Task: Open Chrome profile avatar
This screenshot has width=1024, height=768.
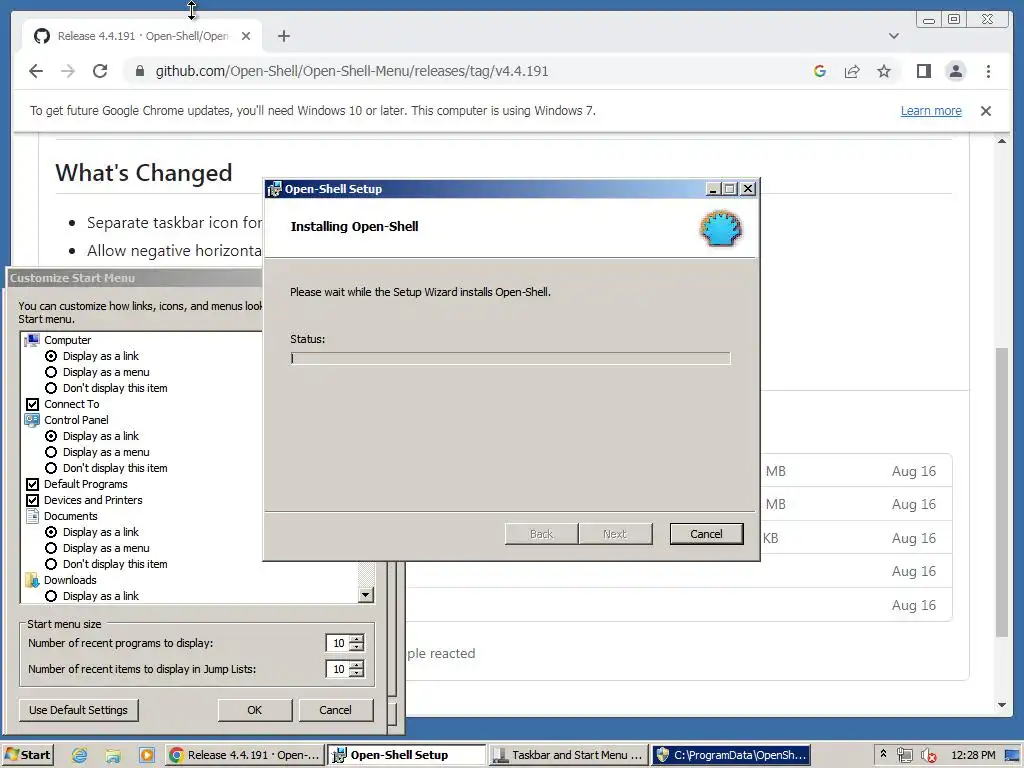Action: click(x=955, y=71)
